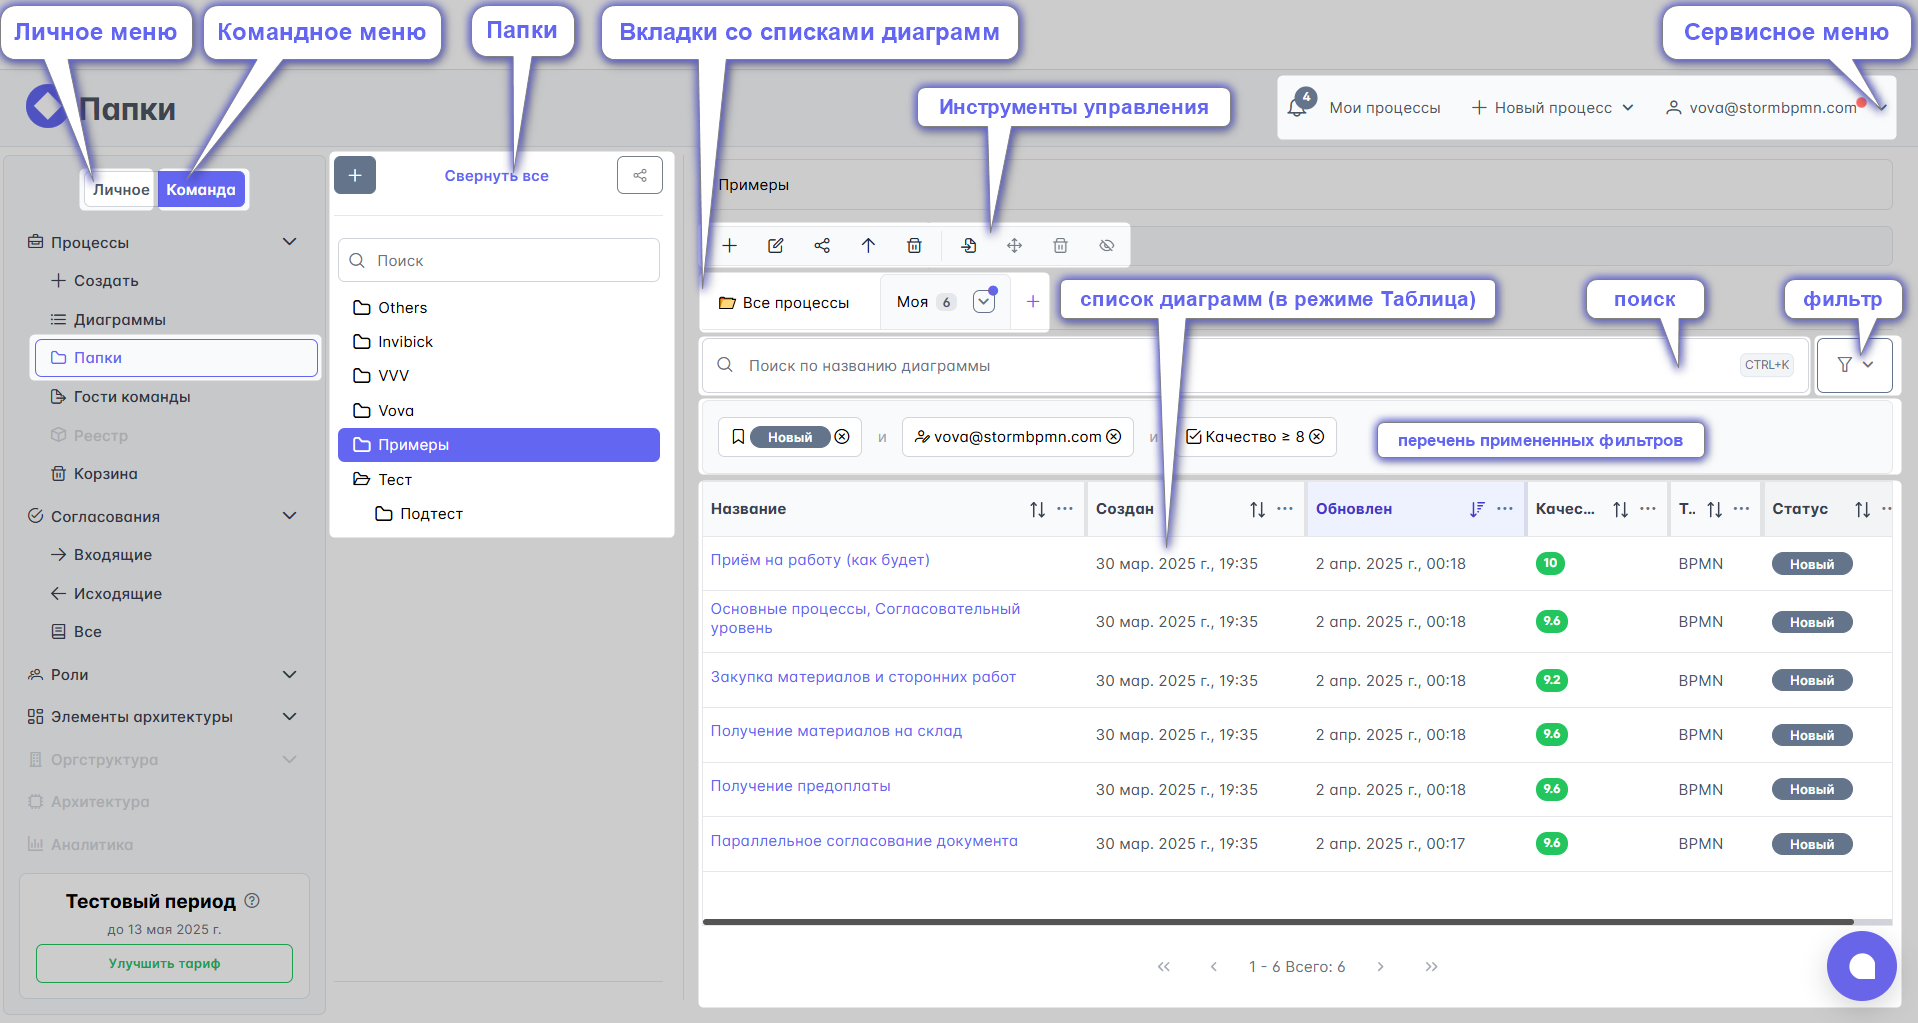Sort the table by the Статус column
Viewport: 1918px width, 1023px height.
point(1863,509)
